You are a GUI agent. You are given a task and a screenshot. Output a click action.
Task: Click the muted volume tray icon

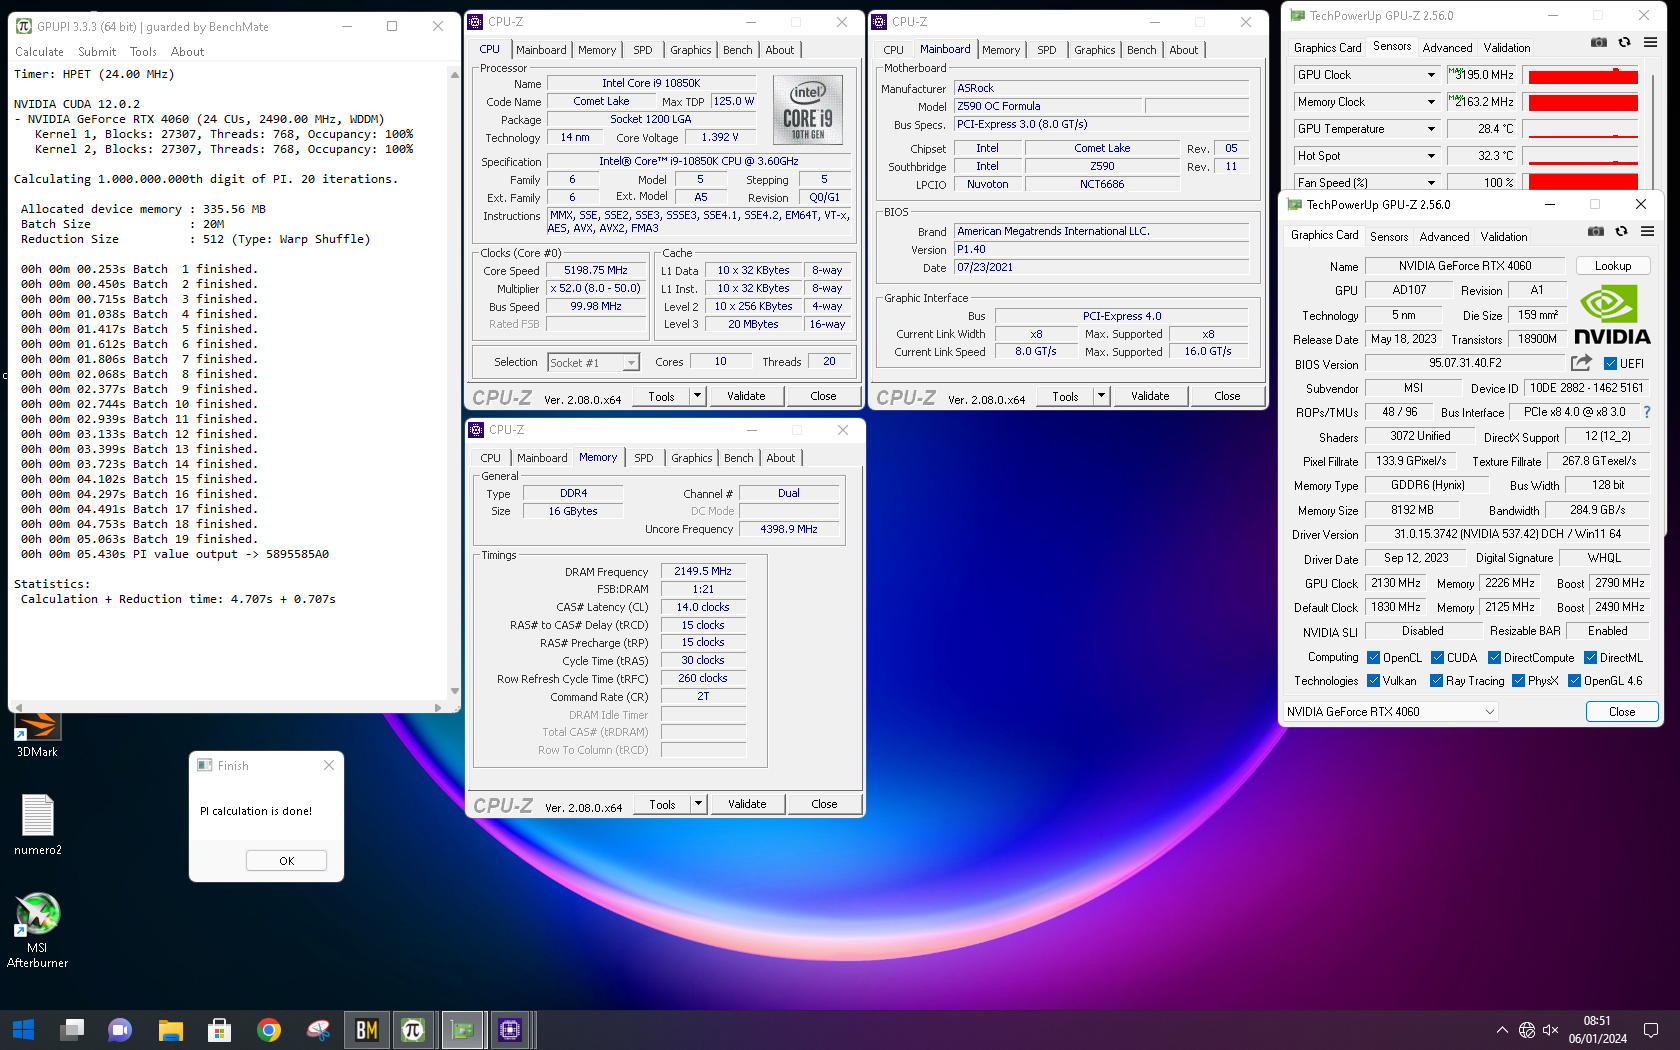click(1551, 1030)
